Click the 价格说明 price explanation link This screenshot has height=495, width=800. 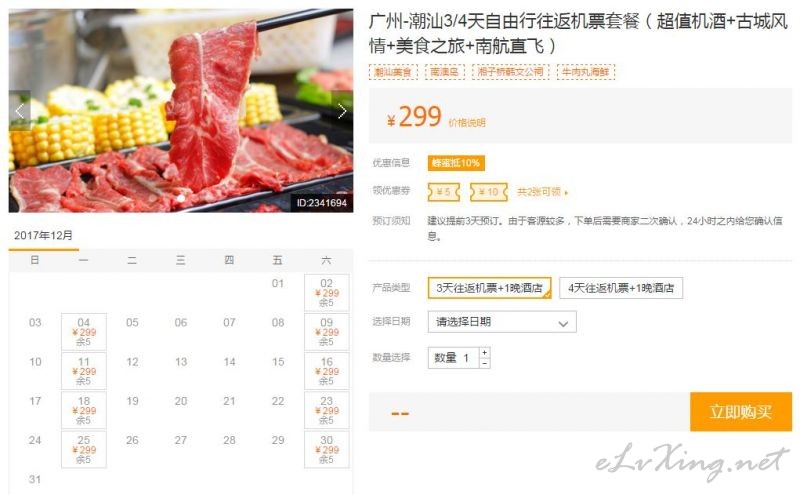467,122
